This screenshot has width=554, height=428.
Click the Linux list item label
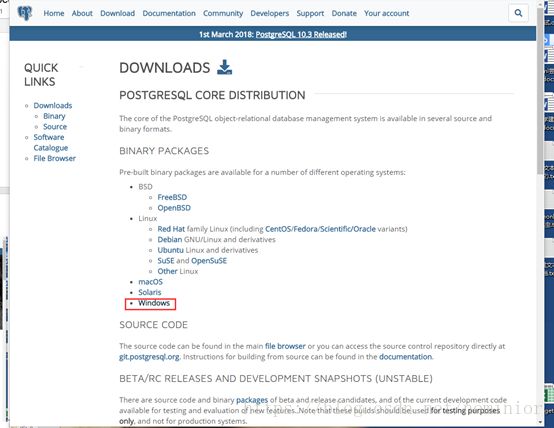click(x=147, y=218)
